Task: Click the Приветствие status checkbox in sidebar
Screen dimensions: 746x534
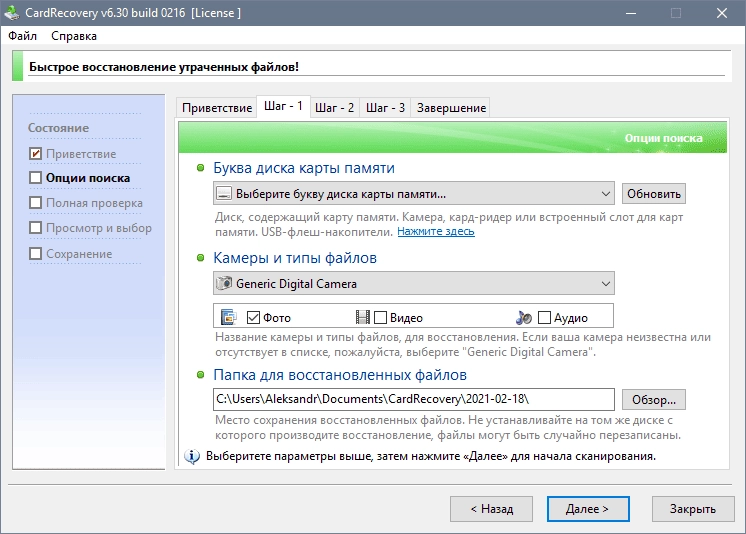Action: [x=36, y=154]
